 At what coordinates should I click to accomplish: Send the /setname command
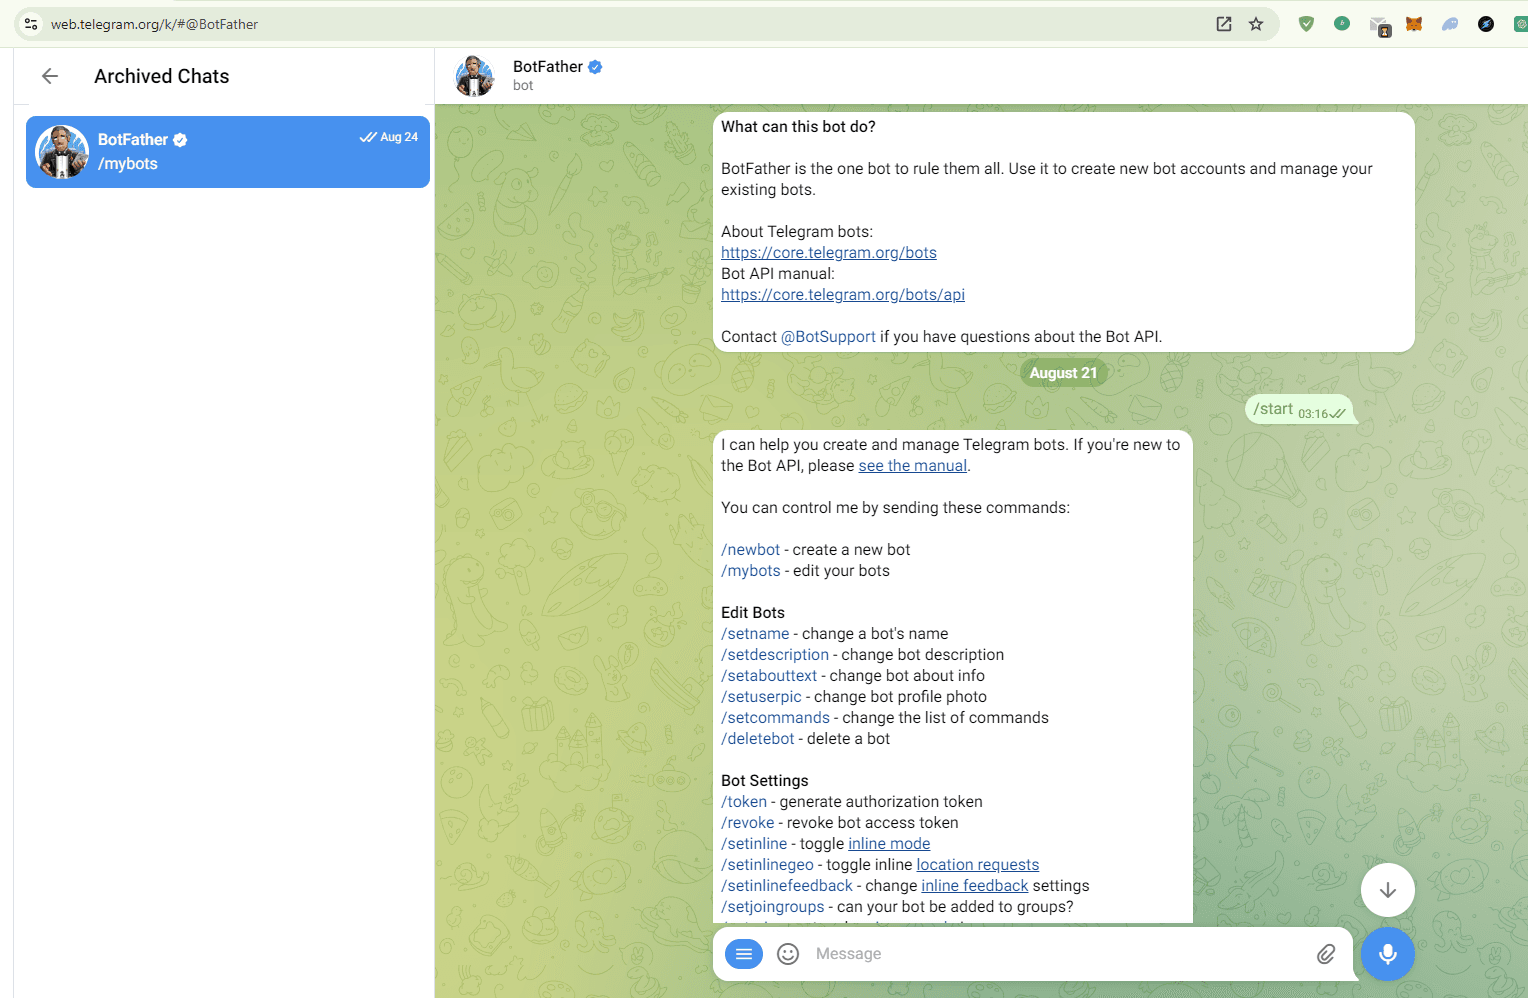pos(755,634)
